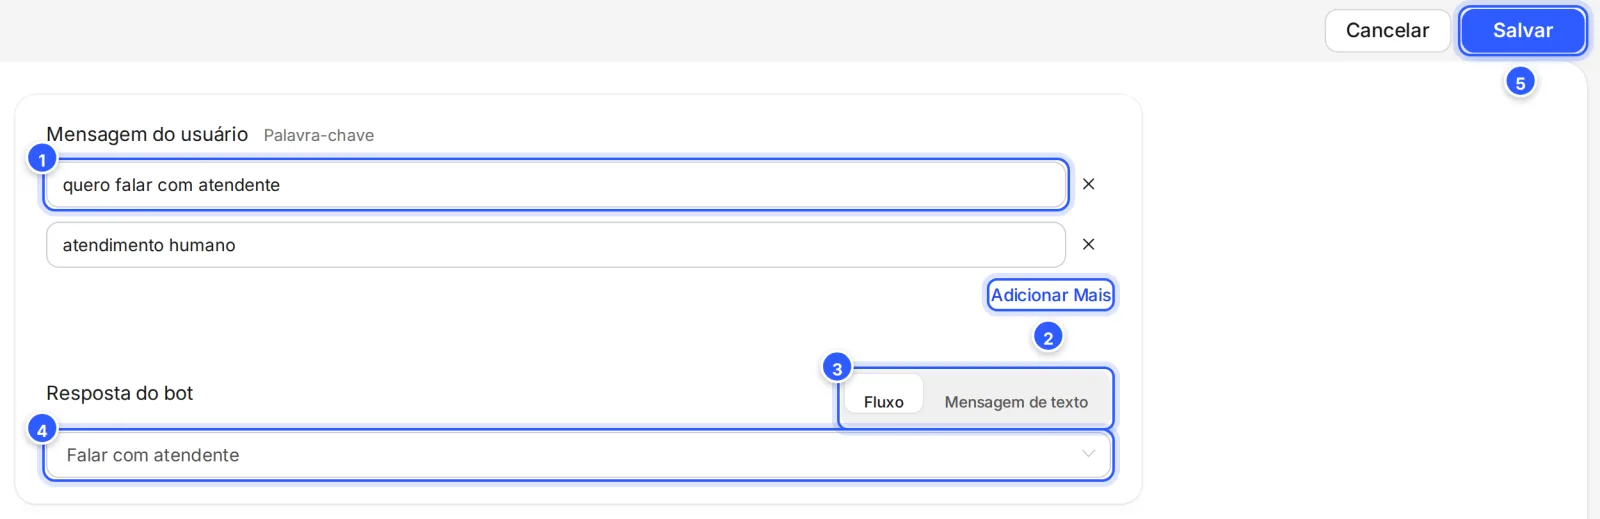Switch to the Mensagem de texto tab
Viewport: 1600px width, 519px height.
tap(1016, 402)
